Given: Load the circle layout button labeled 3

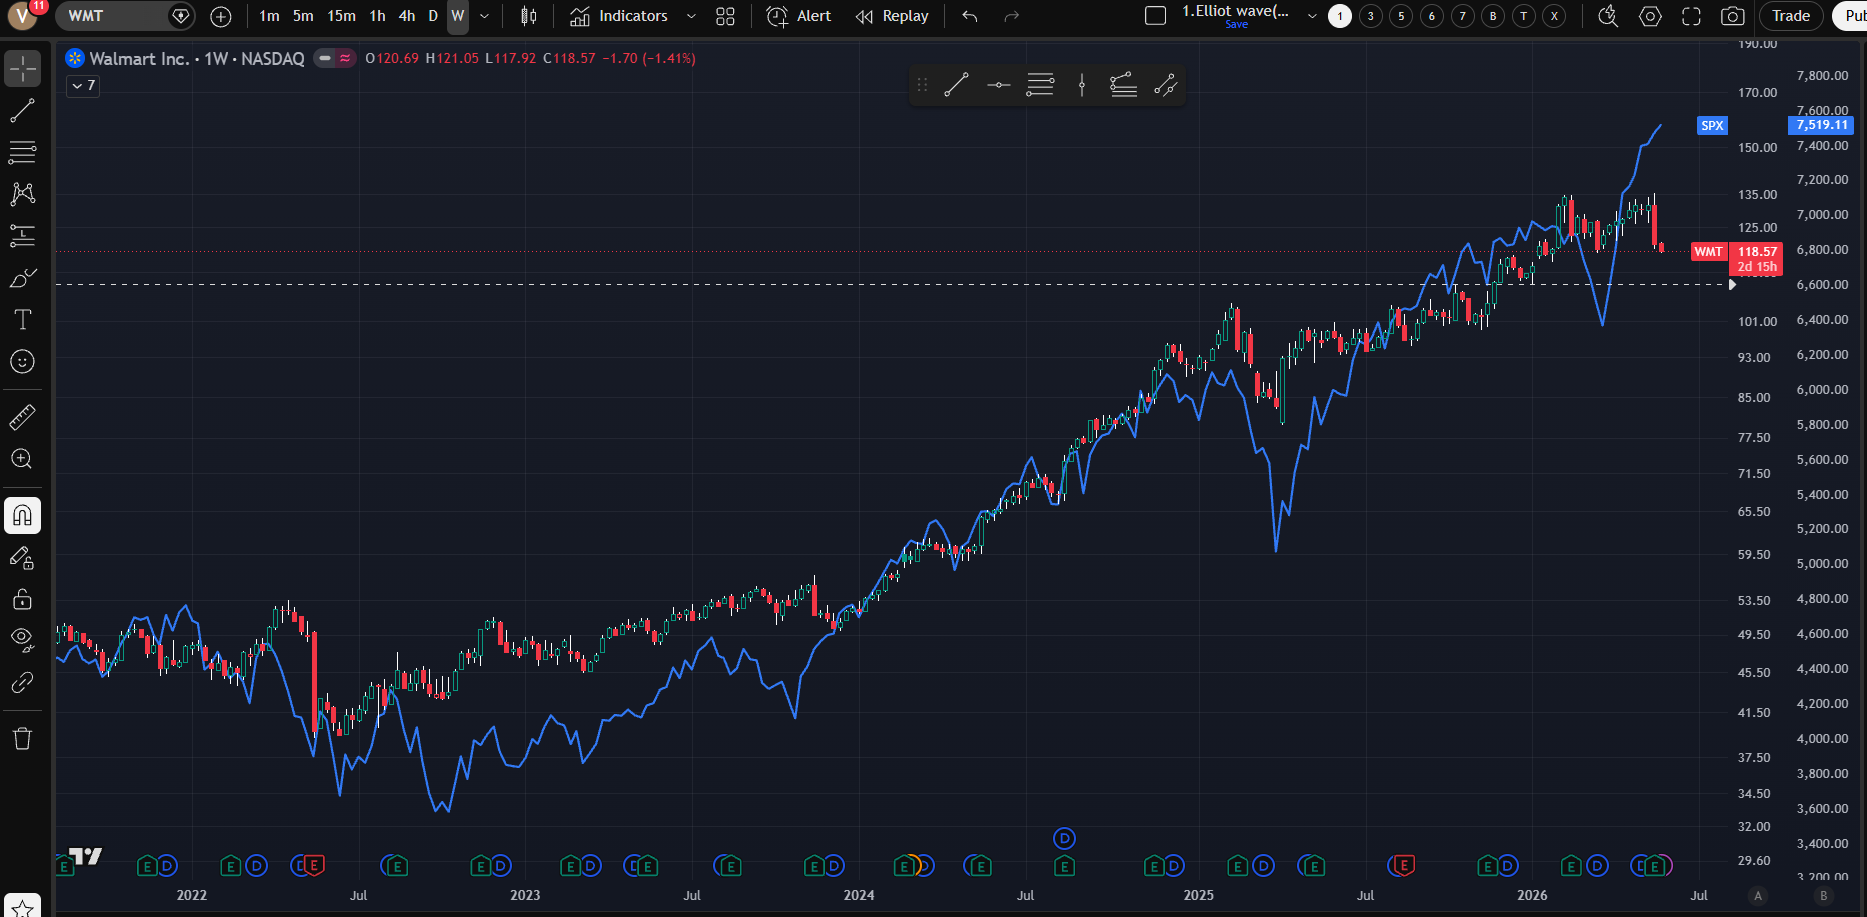Looking at the screenshot, I should [x=1371, y=16].
